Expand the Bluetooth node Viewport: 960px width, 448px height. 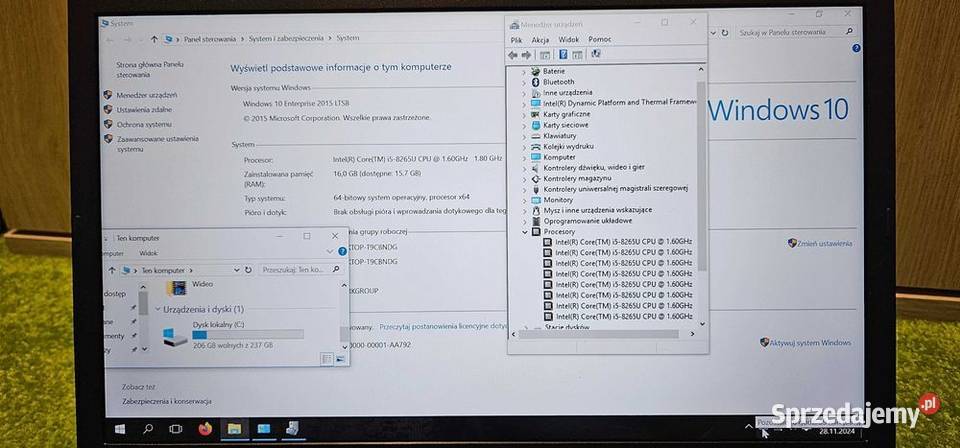[523, 82]
